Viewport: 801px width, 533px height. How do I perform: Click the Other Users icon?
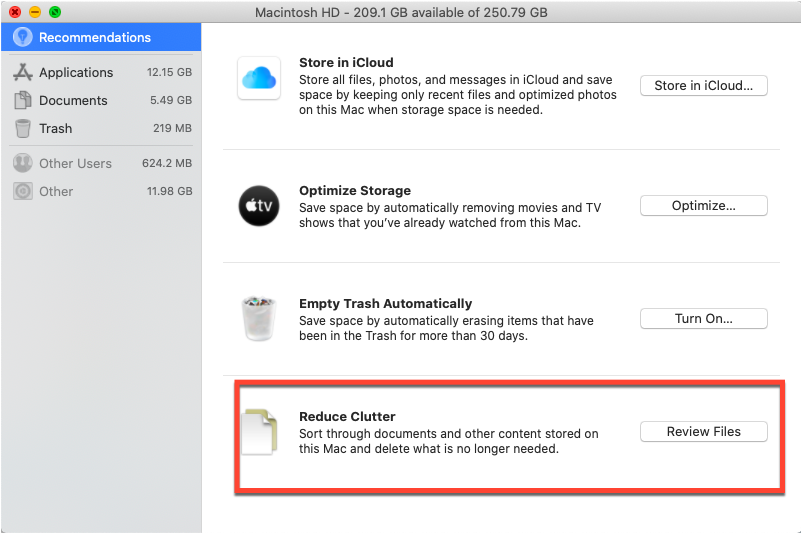22,163
